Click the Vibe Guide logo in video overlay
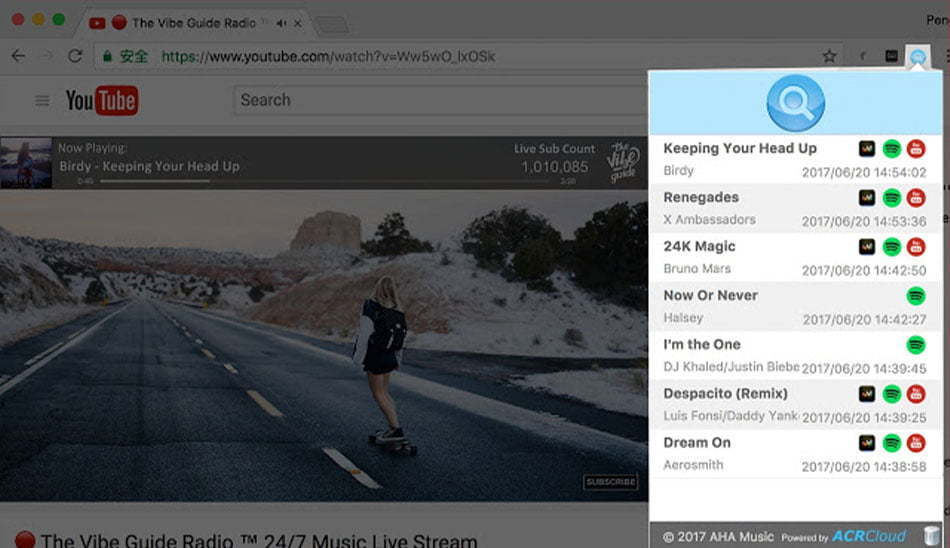The width and height of the screenshot is (950, 548). pos(624,162)
